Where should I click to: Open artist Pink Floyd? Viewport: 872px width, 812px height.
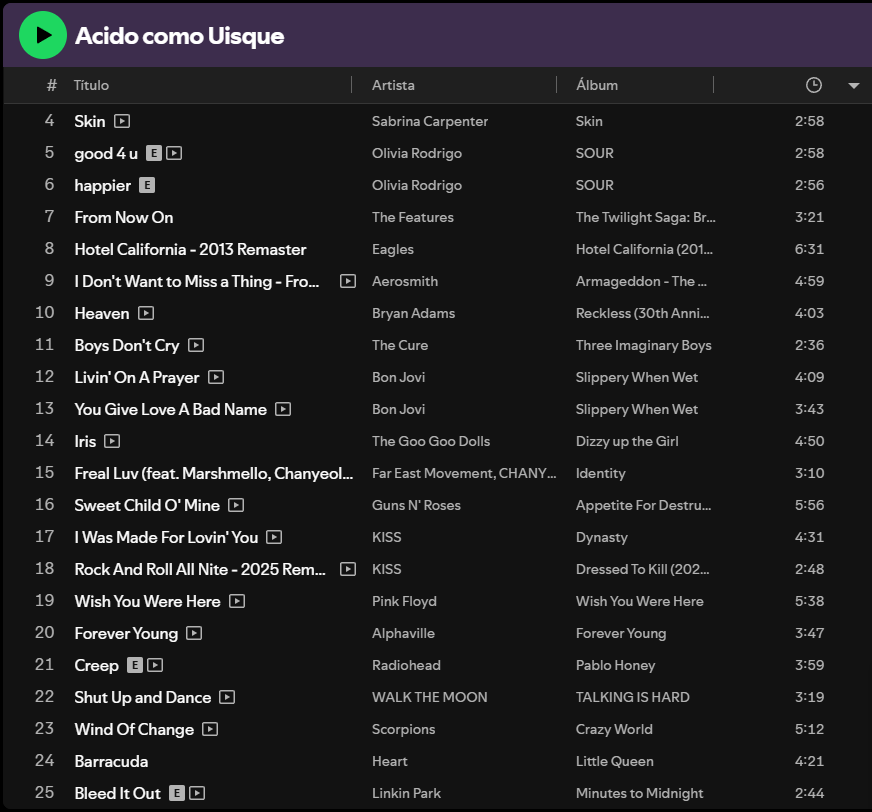[404, 602]
